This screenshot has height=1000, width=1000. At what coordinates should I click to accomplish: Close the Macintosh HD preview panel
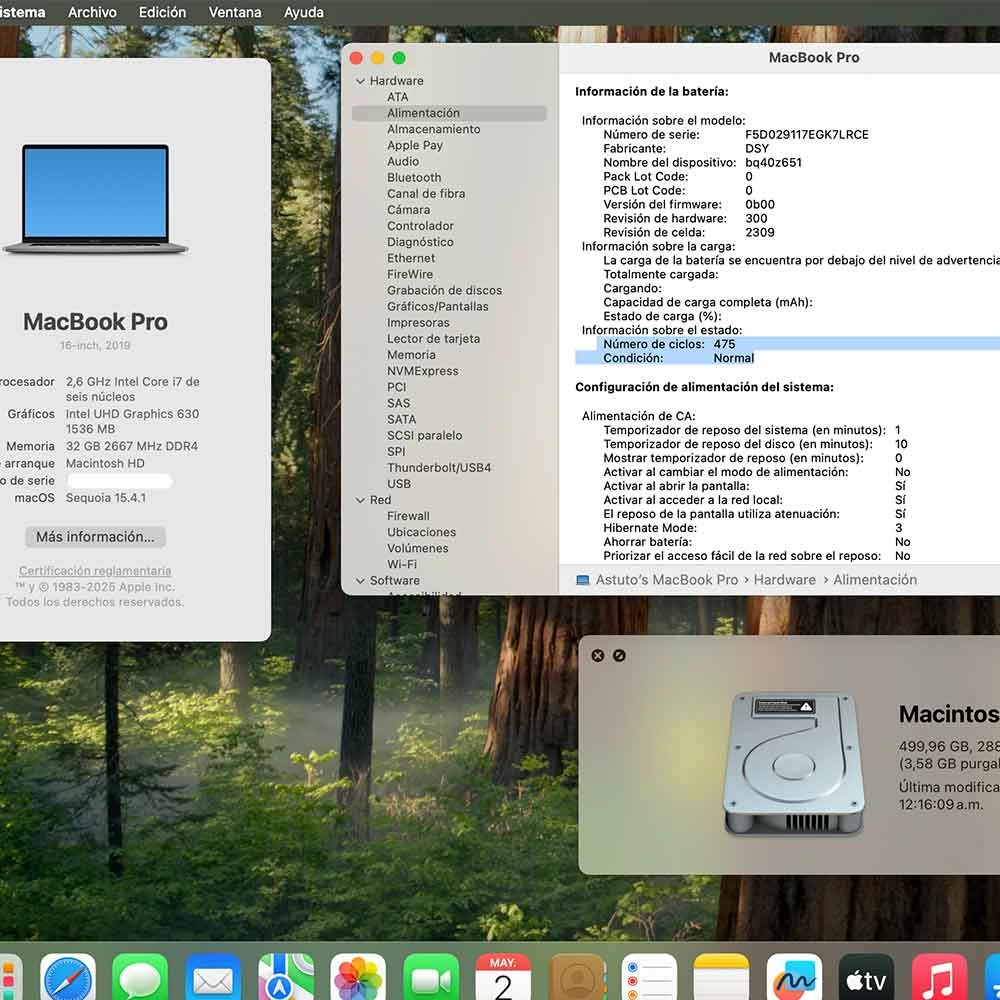click(598, 656)
